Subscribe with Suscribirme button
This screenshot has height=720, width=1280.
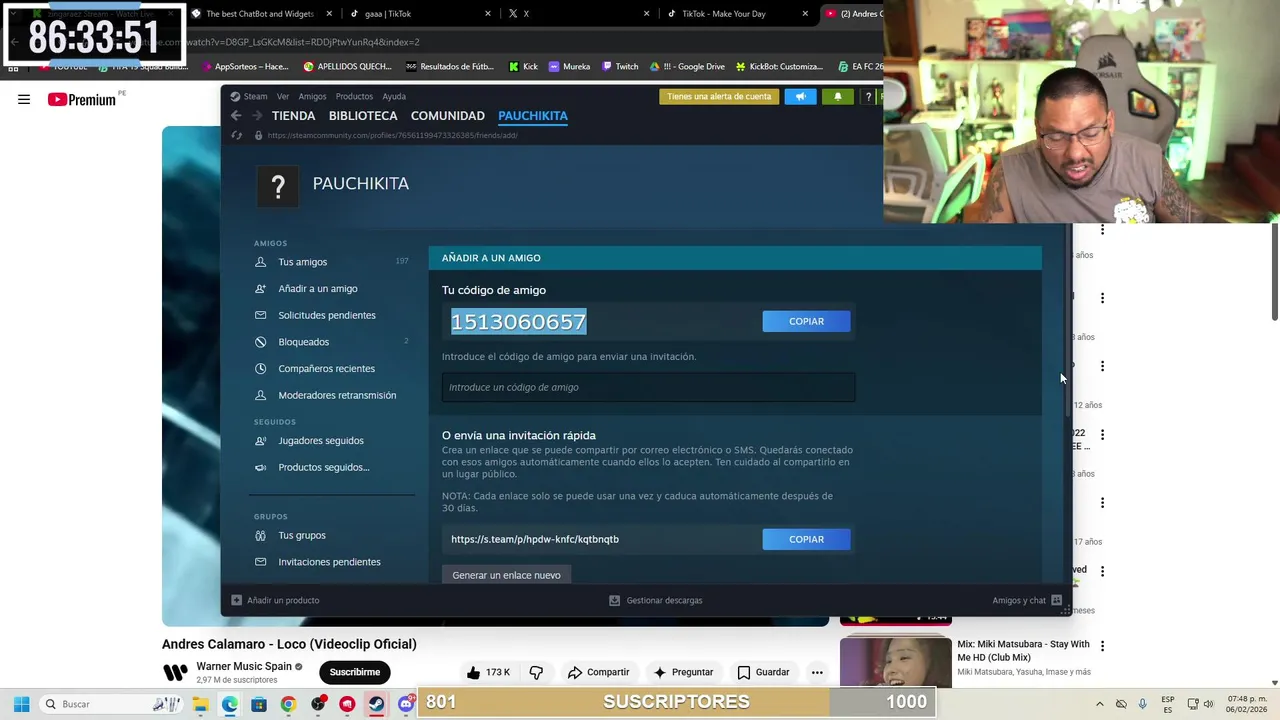(355, 672)
